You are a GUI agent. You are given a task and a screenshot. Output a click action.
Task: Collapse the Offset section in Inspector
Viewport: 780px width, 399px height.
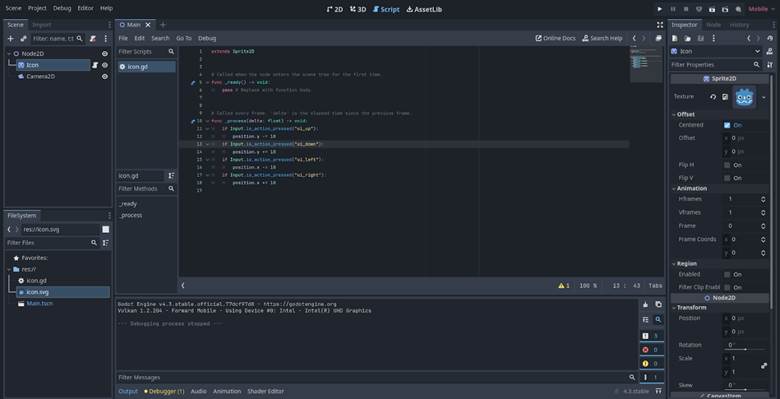(674, 114)
